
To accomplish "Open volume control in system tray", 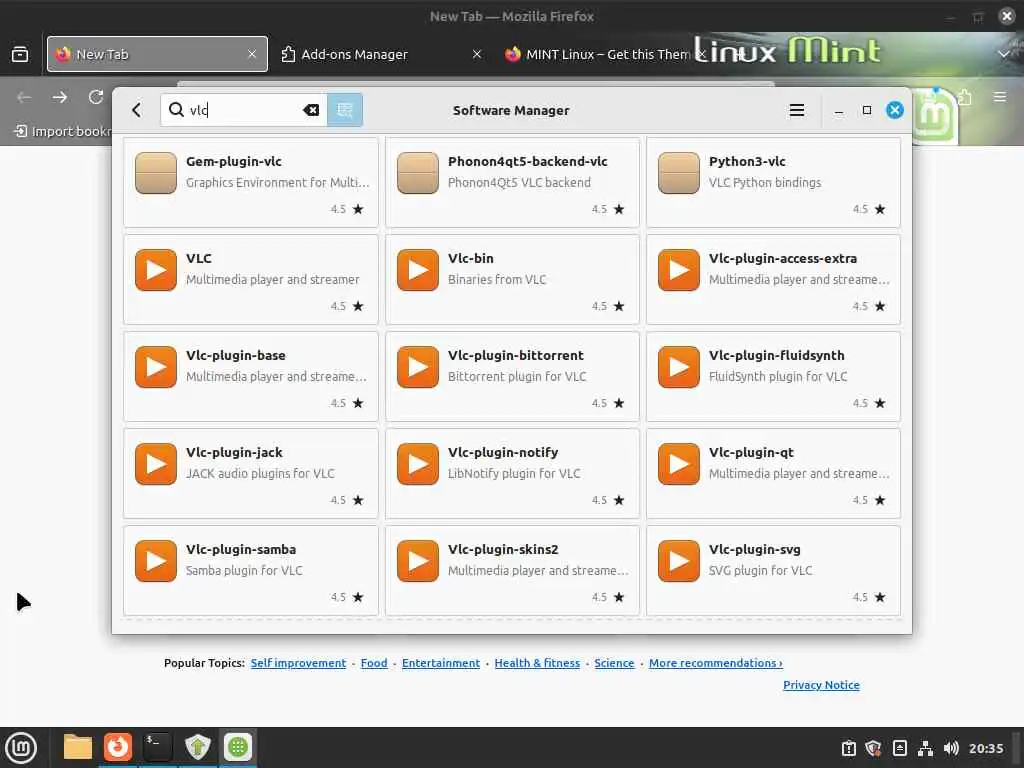I will tap(951, 748).
